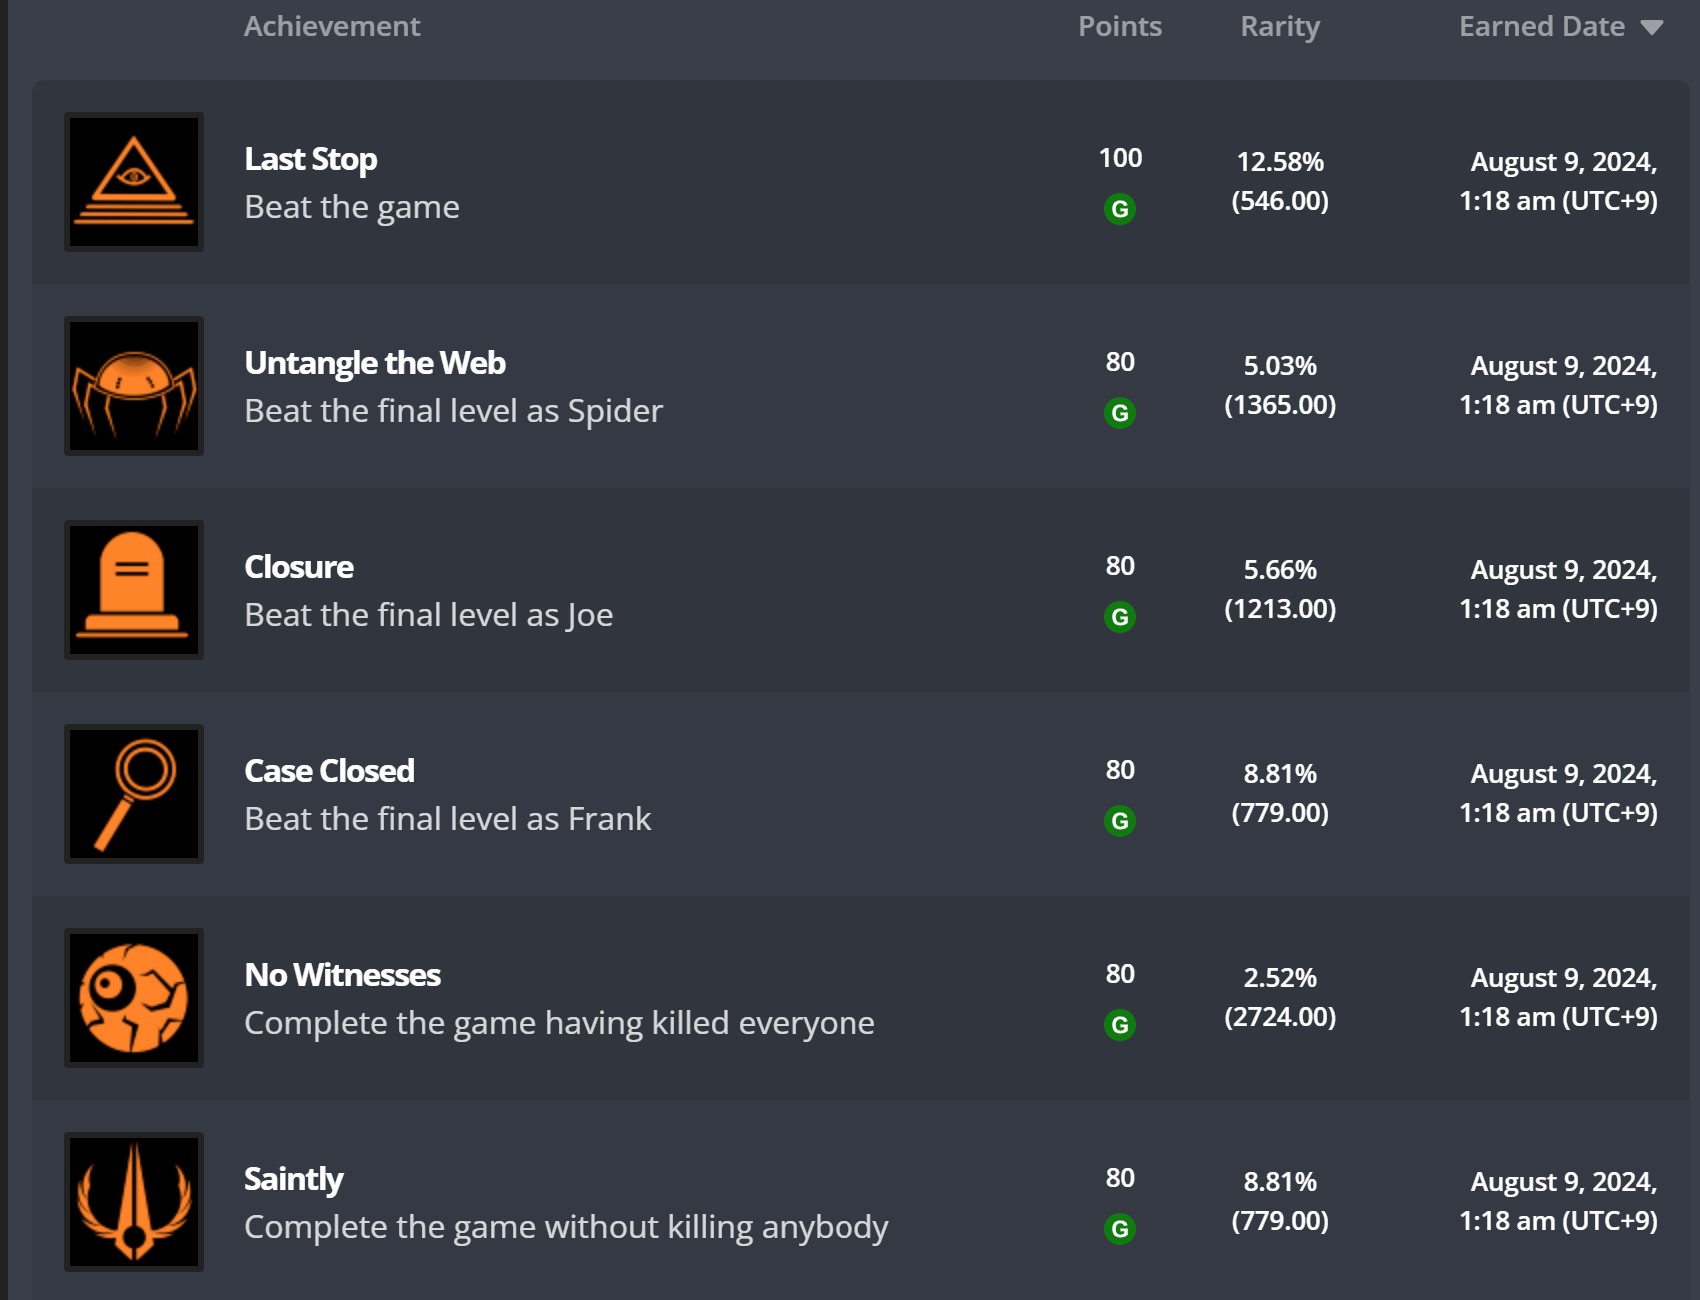Click the Saintly winged emblem icon
This screenshot has width=1700, height=1300.
click(x=134, y=1202)
